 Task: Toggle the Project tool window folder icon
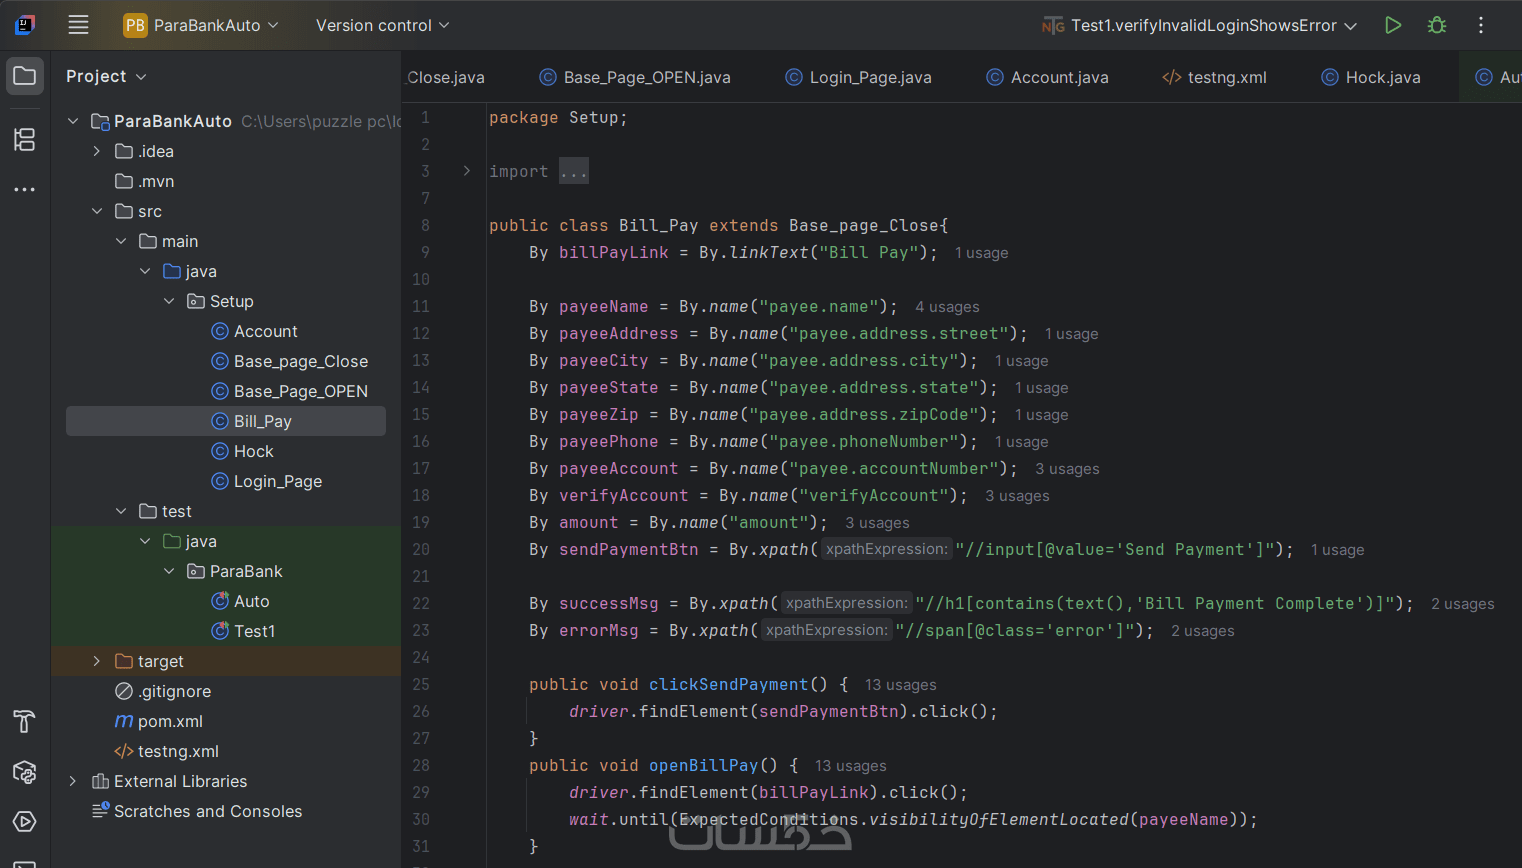pyautogui.click(x=24, y=76)
